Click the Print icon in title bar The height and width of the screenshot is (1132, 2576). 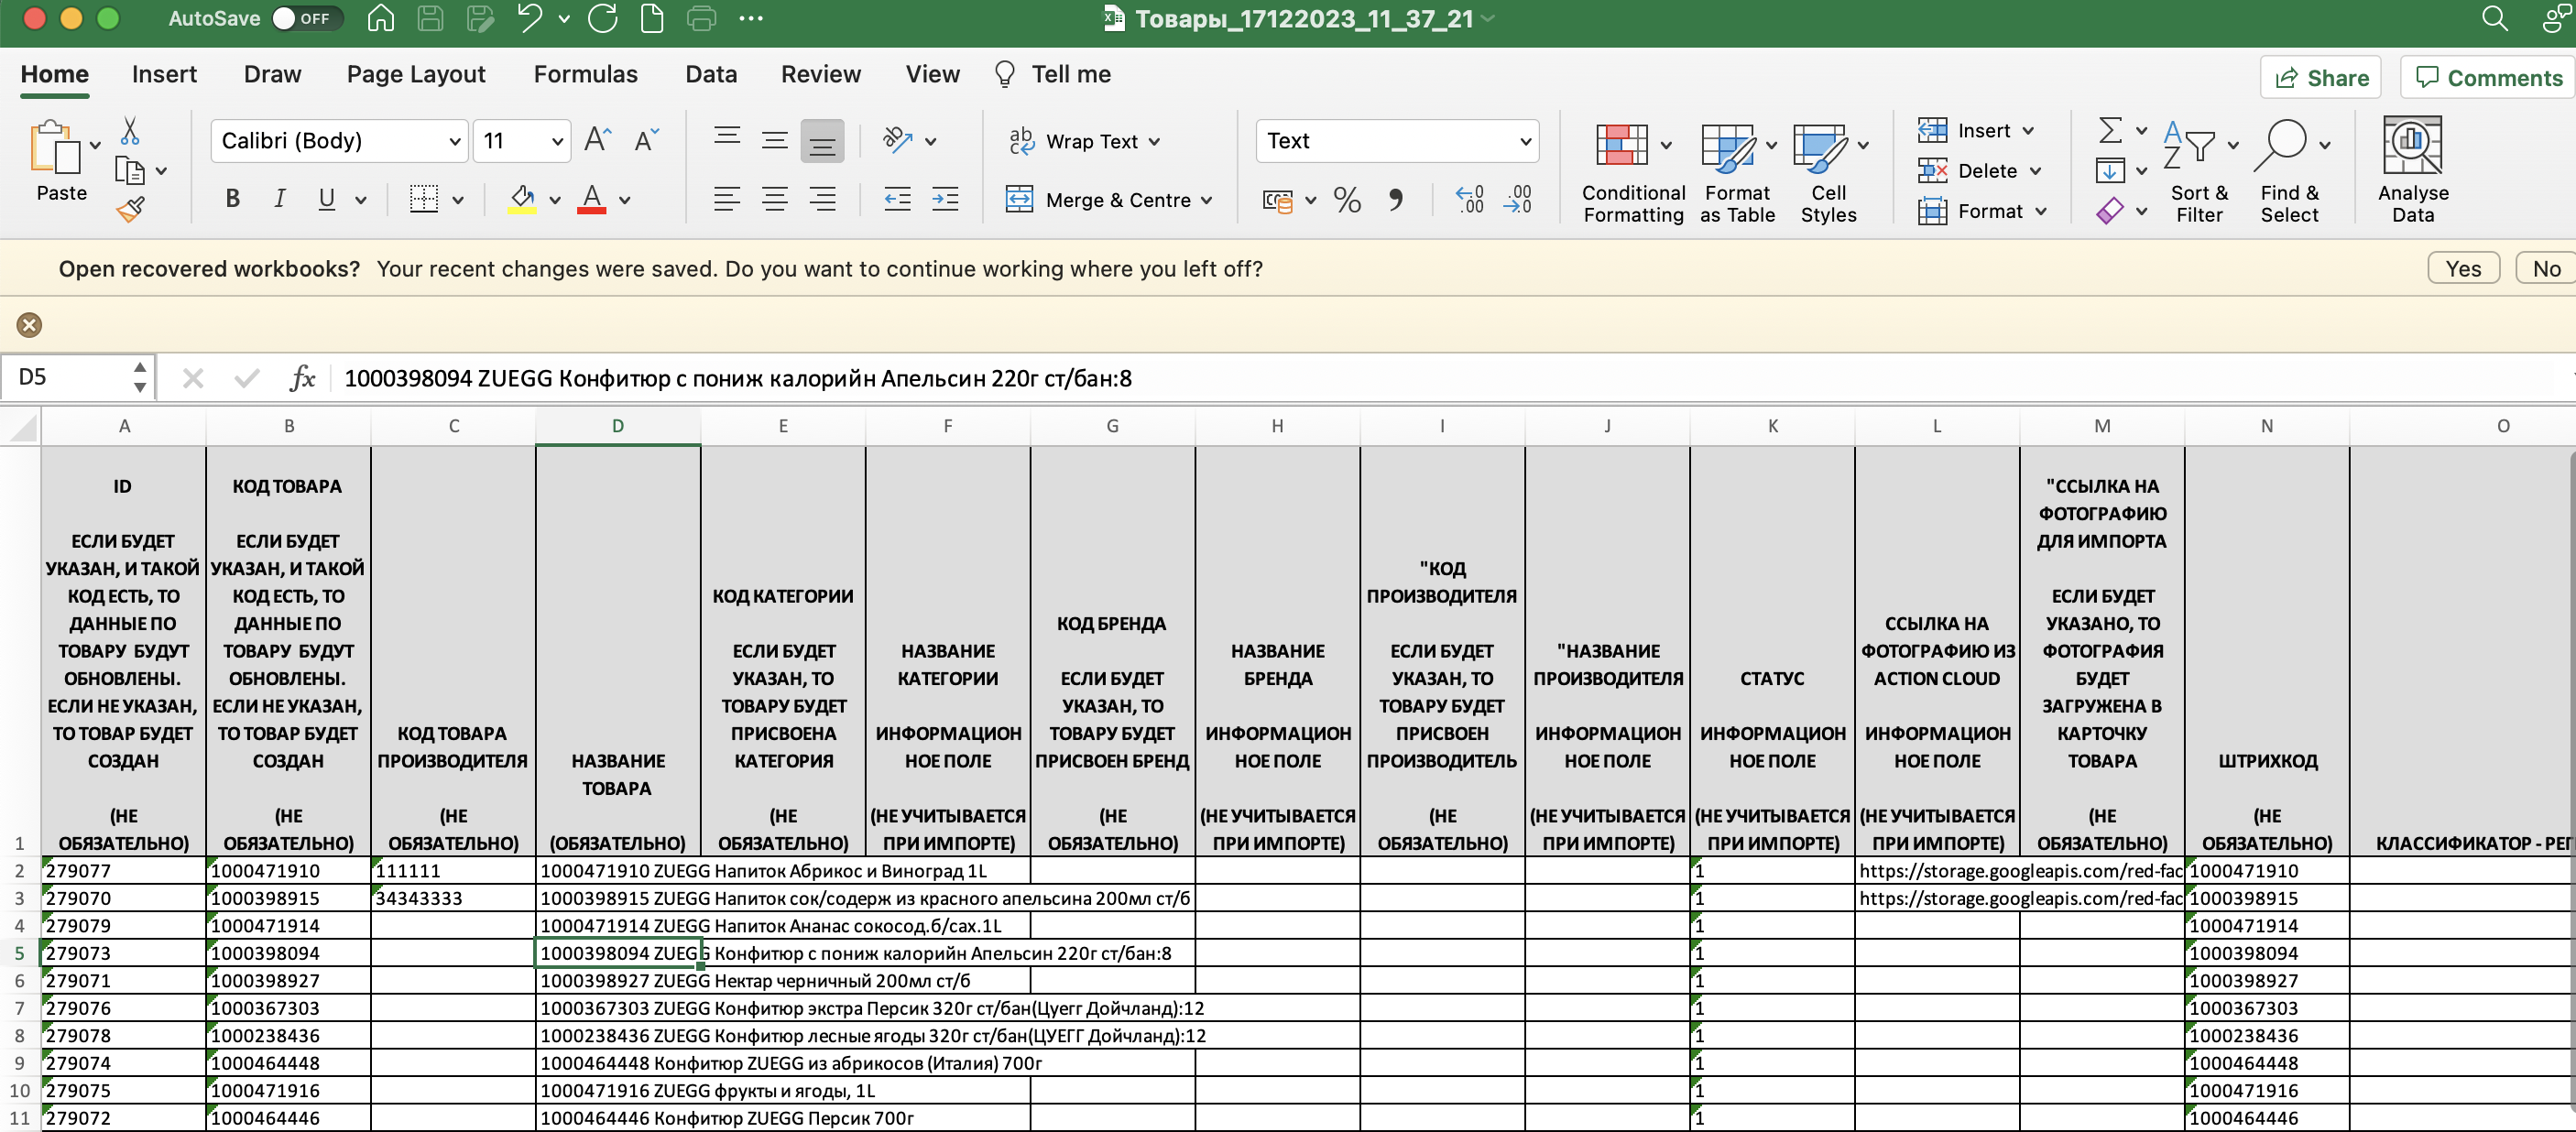point(702,18)
